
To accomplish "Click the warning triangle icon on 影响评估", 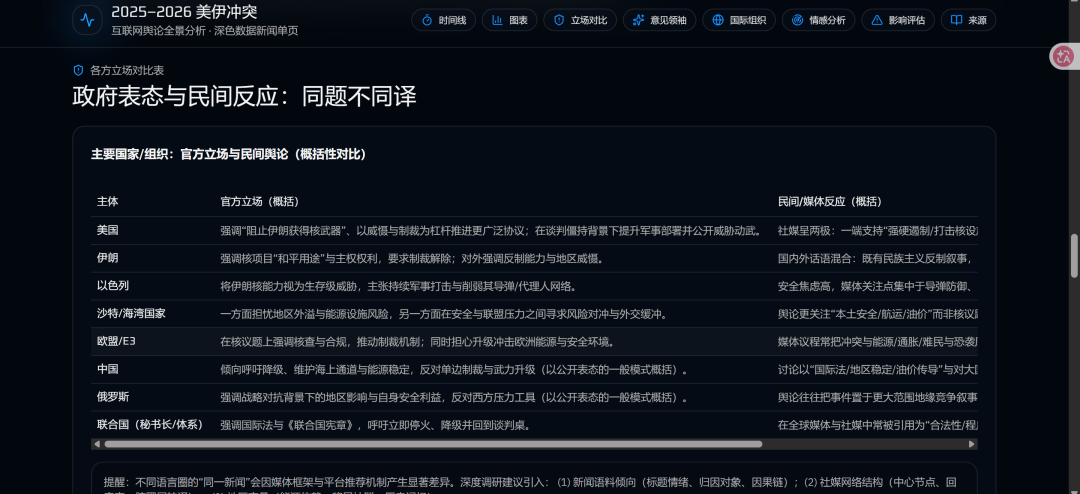I will click(x=877, y=20).
